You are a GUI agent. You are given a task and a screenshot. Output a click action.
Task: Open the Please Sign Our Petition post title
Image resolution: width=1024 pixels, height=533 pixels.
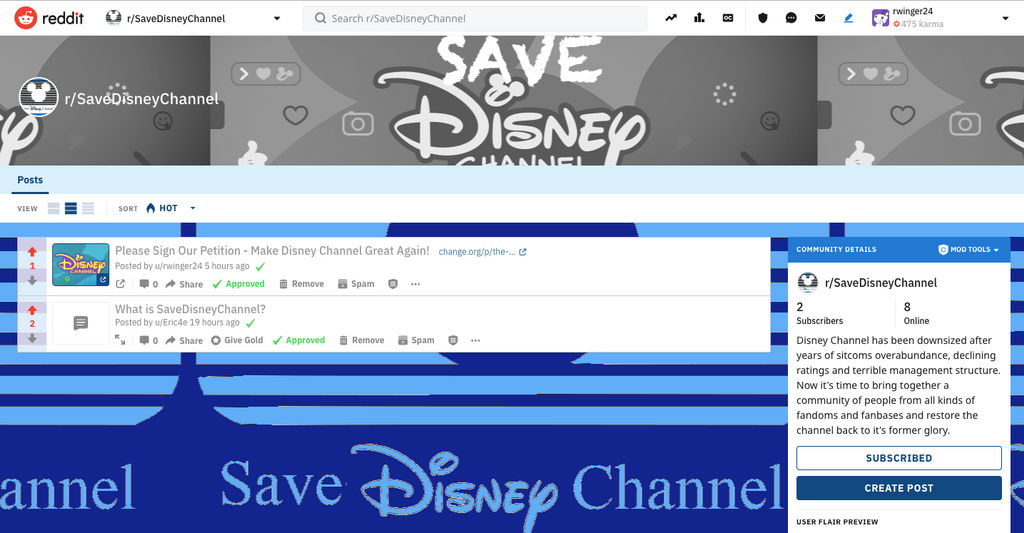pyautogui.click(x=272, y=251)
